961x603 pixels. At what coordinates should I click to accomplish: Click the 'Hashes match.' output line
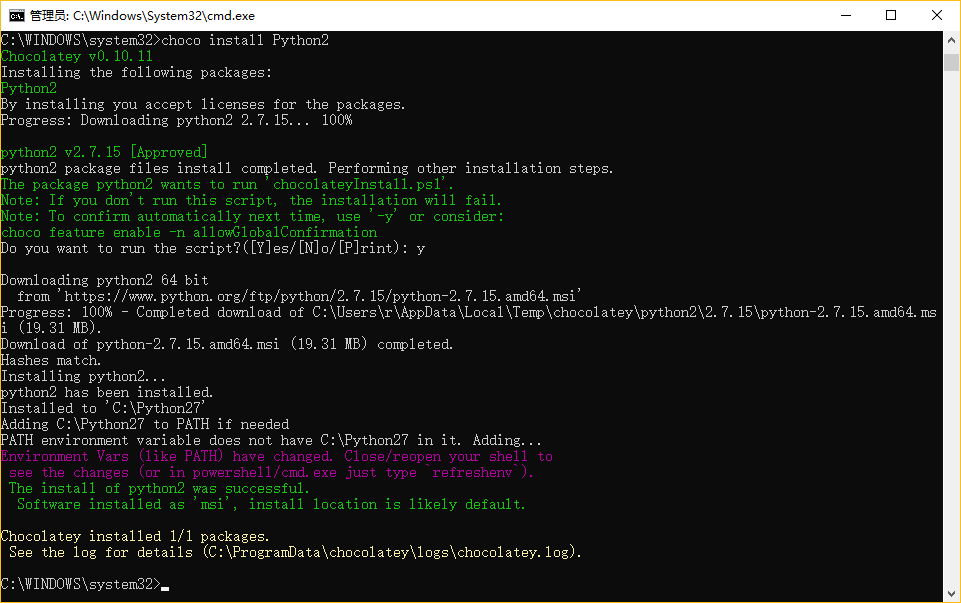click(x=51, y=360)
